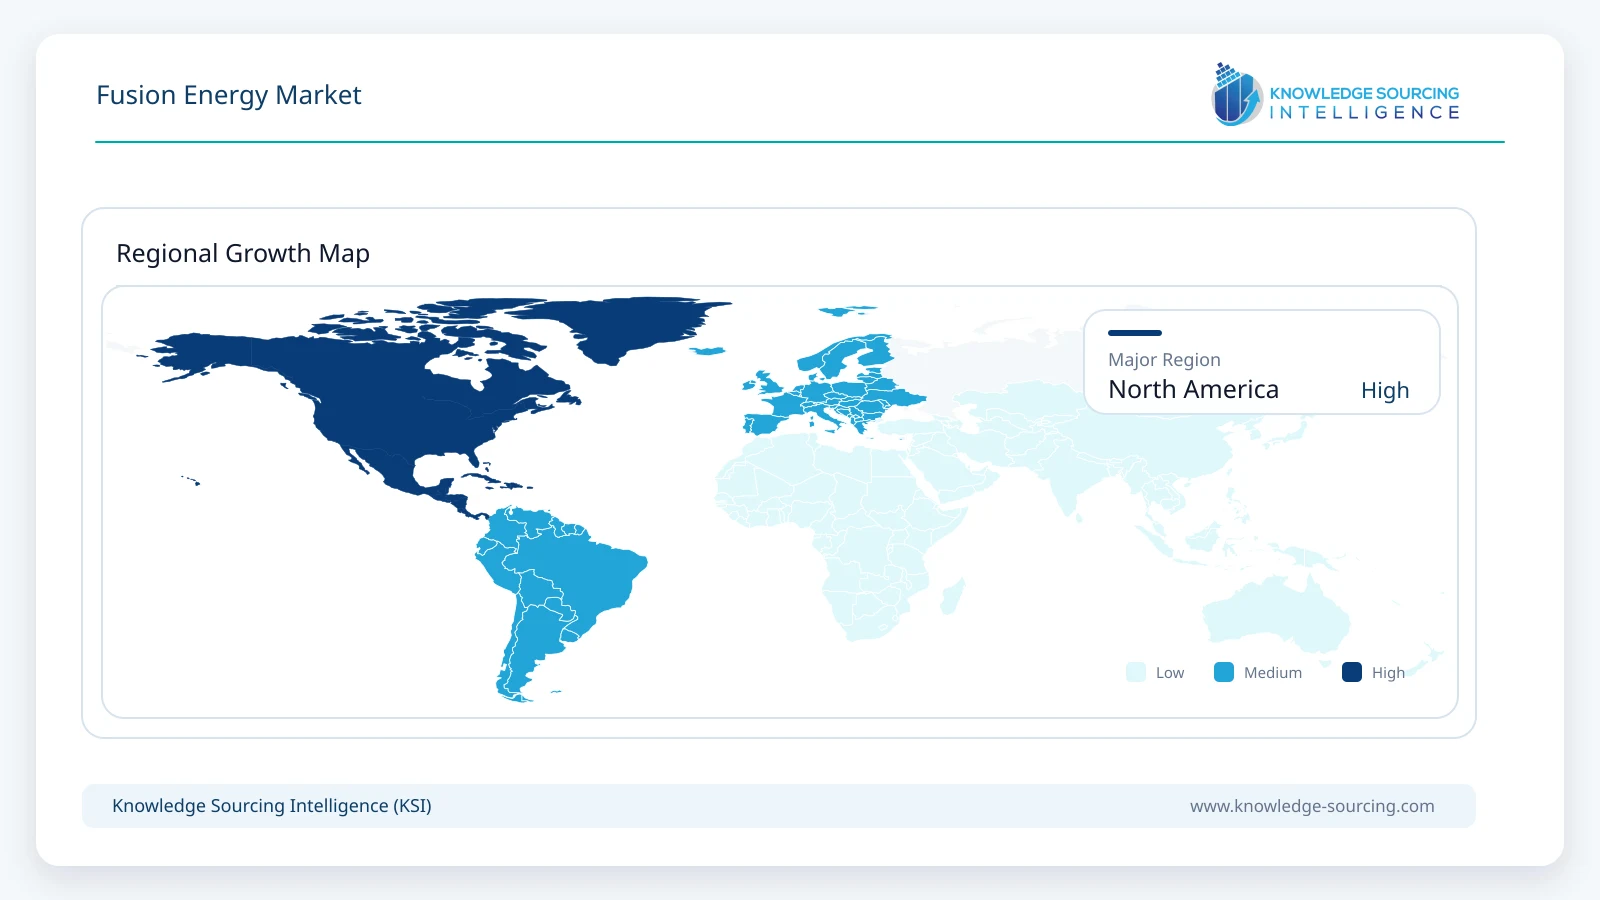
Task: Click the 'KNOWLEDGE SOURCING INTELLIGENCE' logo text
Action: (x=1365, y=103)
